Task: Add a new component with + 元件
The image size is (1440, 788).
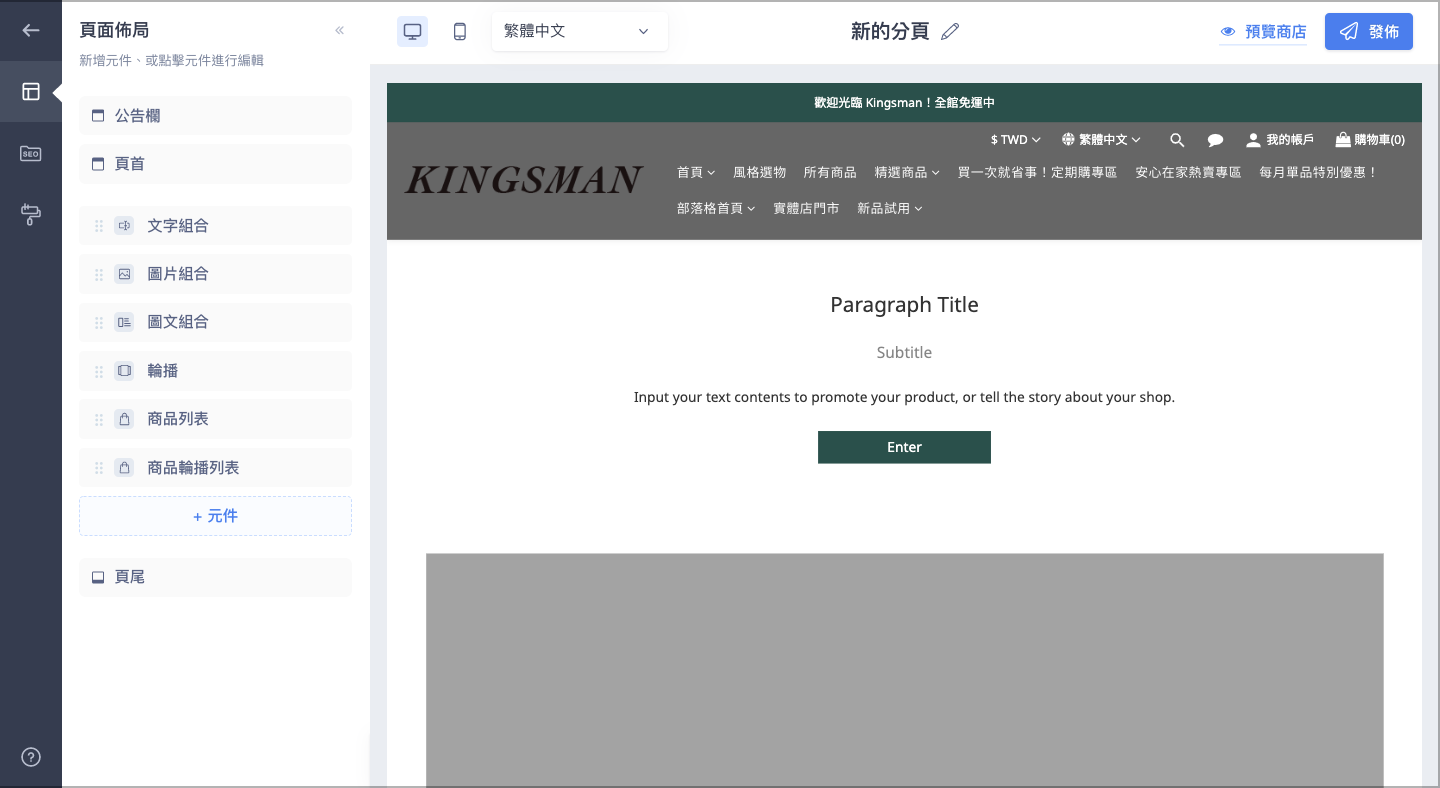Action: tap(215, 516)
